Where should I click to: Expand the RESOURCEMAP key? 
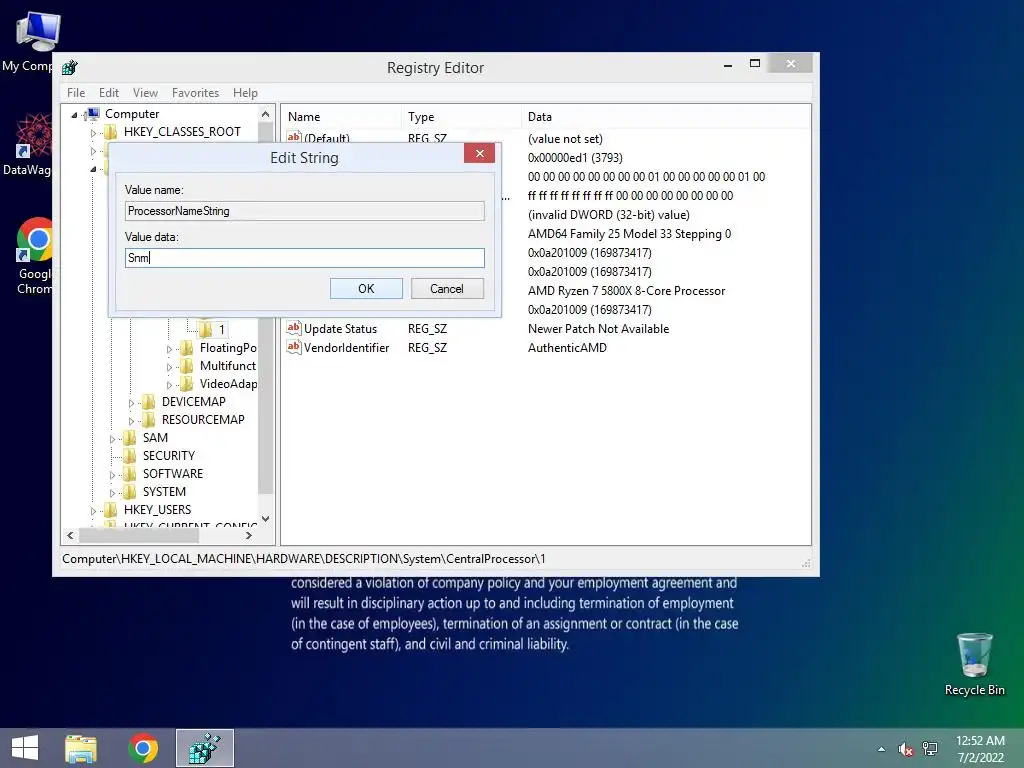pyautogui.click(x=131, y=421)
